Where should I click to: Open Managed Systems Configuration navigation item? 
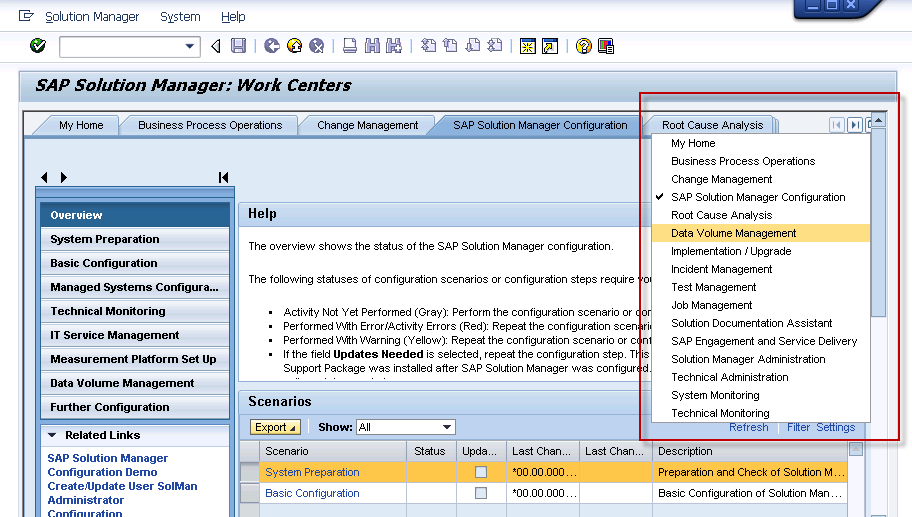coord(135,287)
